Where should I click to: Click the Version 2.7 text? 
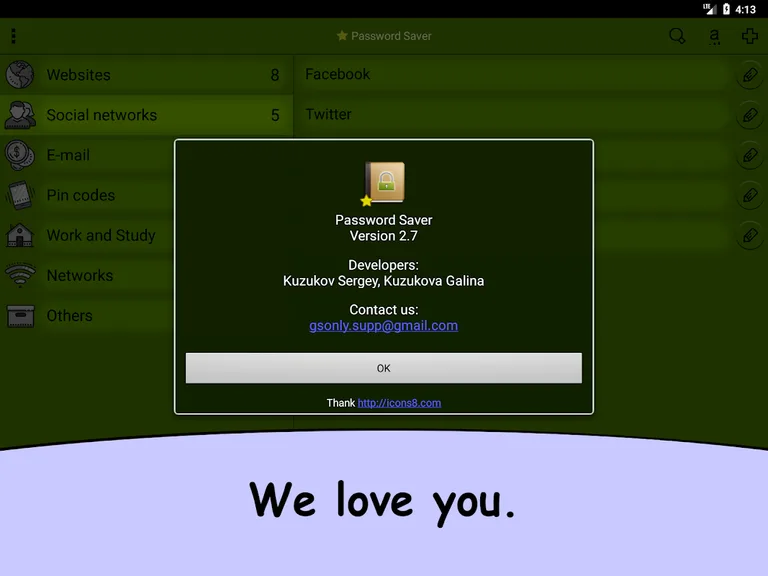coord(384,236)
